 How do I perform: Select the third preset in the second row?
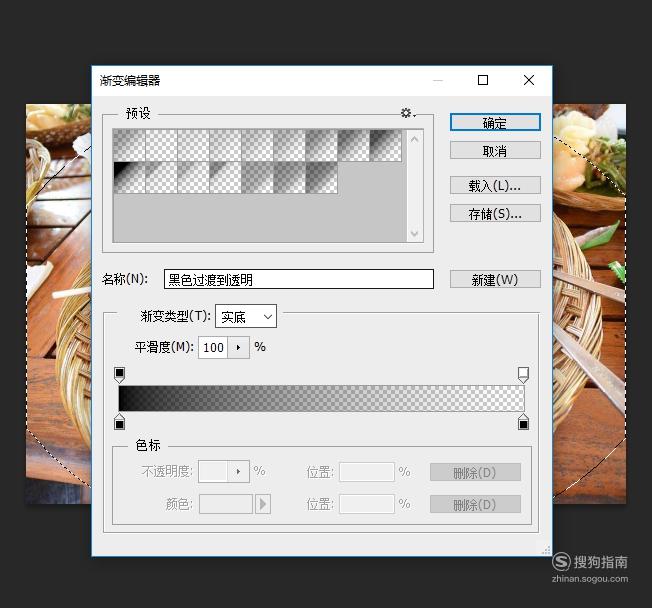(193, 178)
